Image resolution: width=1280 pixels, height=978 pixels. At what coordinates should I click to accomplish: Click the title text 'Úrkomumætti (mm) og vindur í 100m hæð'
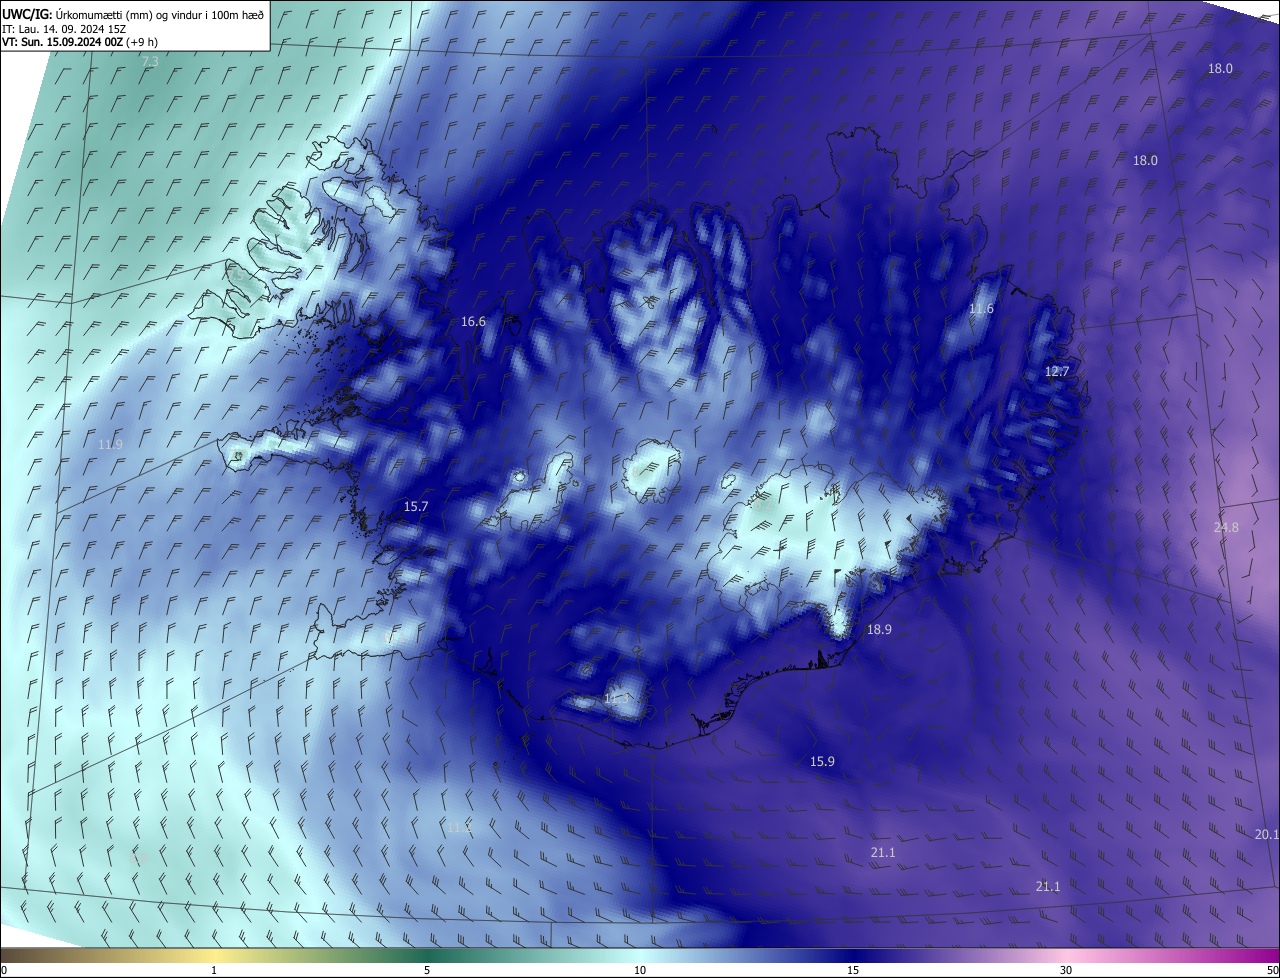pos(161,14)
